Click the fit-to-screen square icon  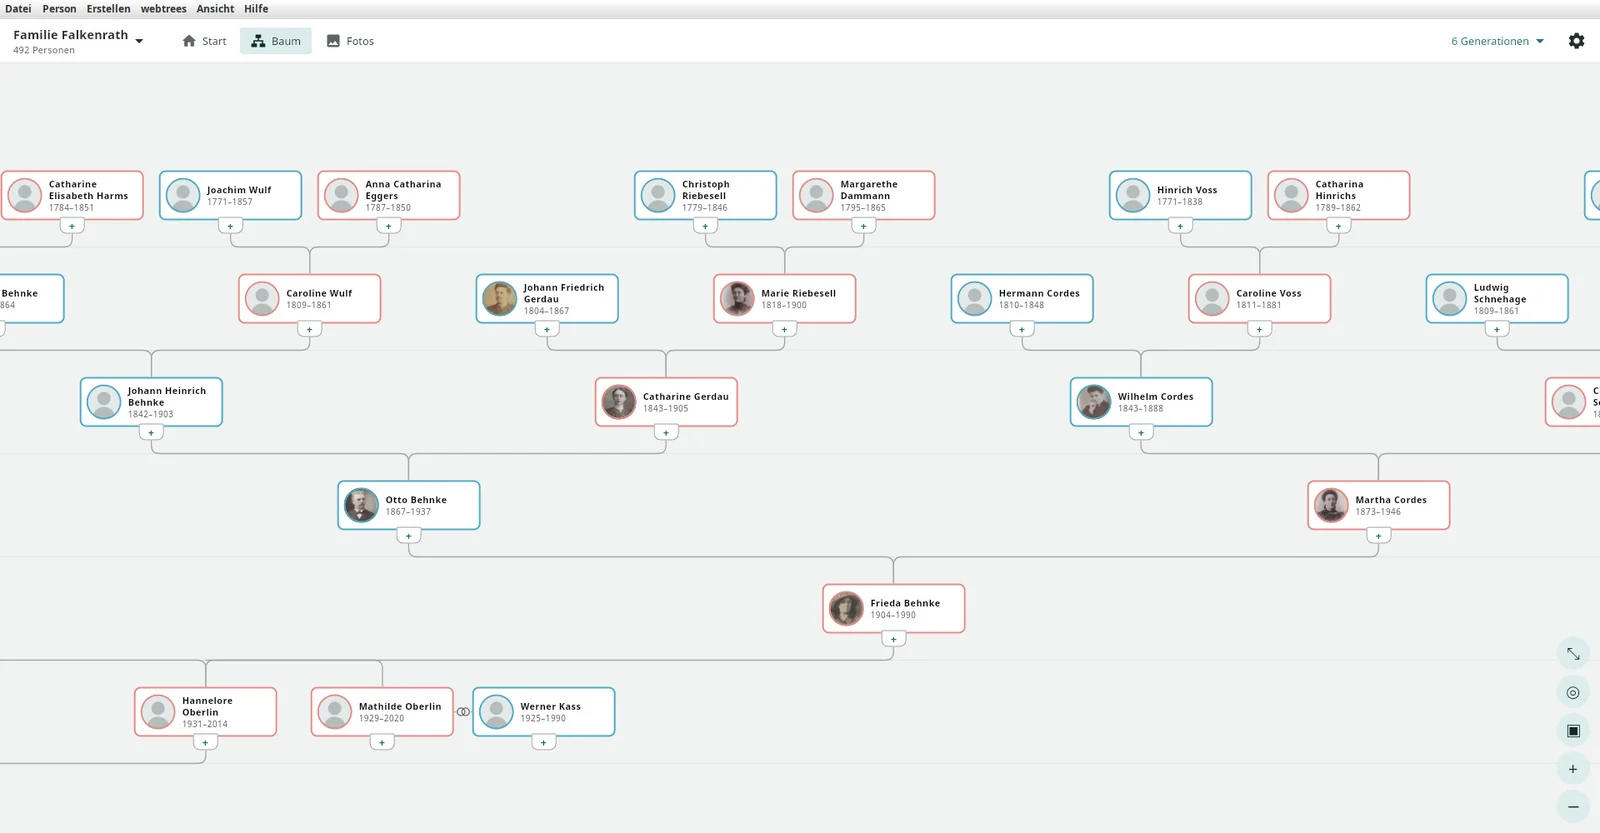point(1573,731)
